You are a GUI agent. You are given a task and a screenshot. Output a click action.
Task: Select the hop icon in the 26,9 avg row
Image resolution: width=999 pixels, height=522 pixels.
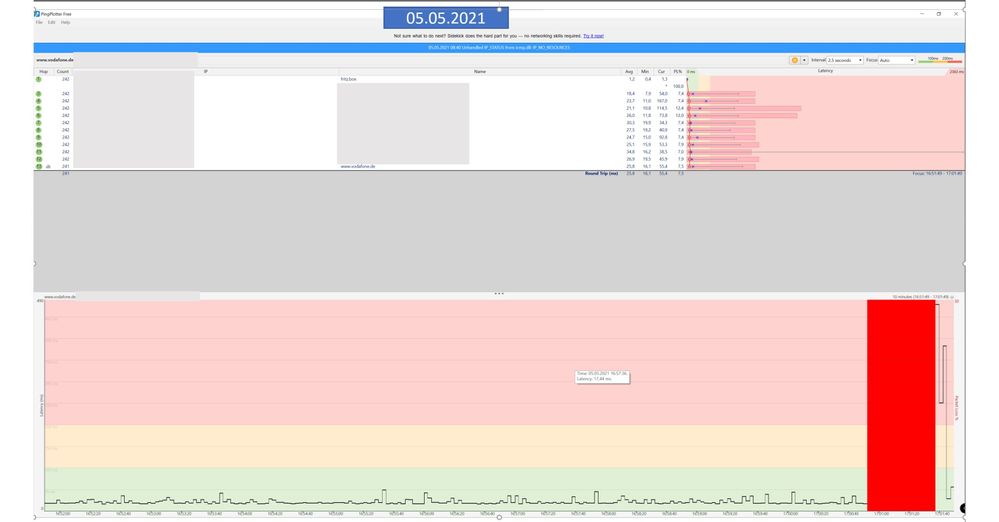click(39, 159)
